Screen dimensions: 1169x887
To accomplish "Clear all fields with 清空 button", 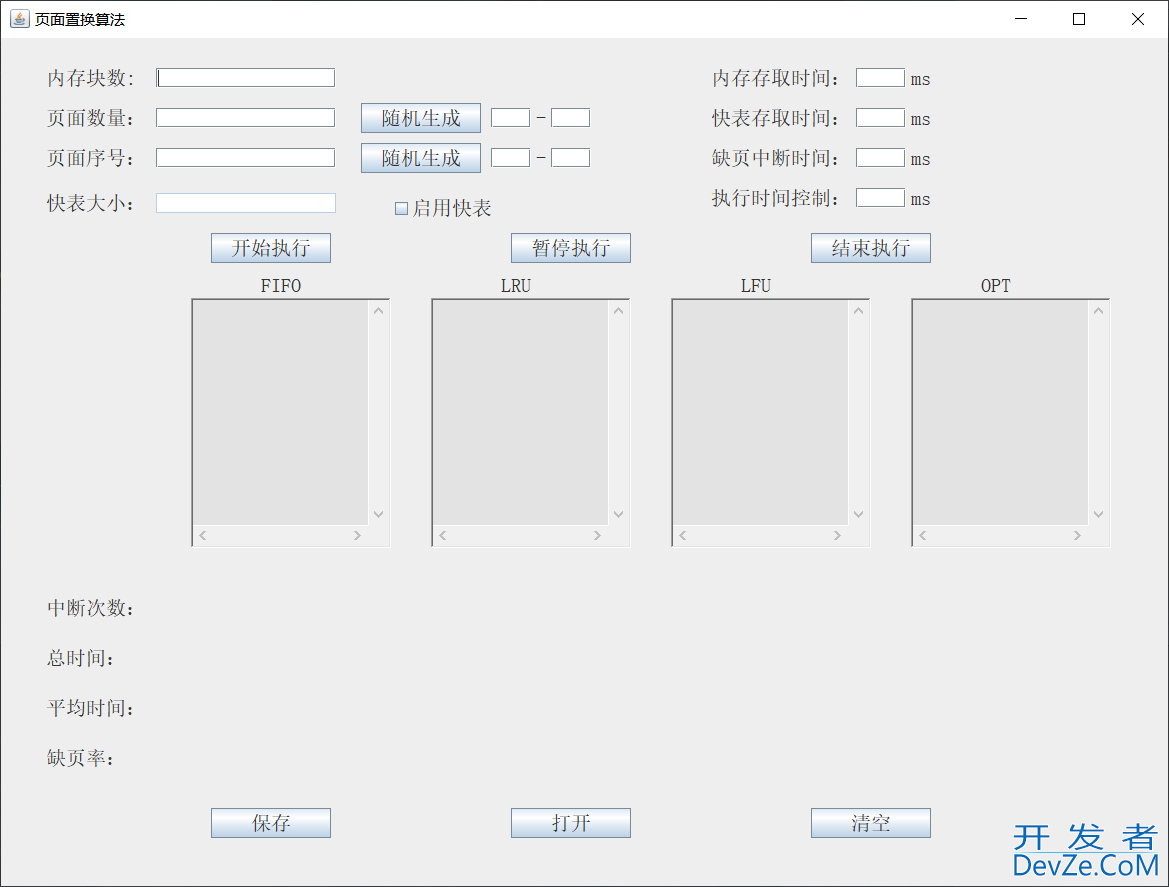I will pyautogui.click(x=870, y=823).
